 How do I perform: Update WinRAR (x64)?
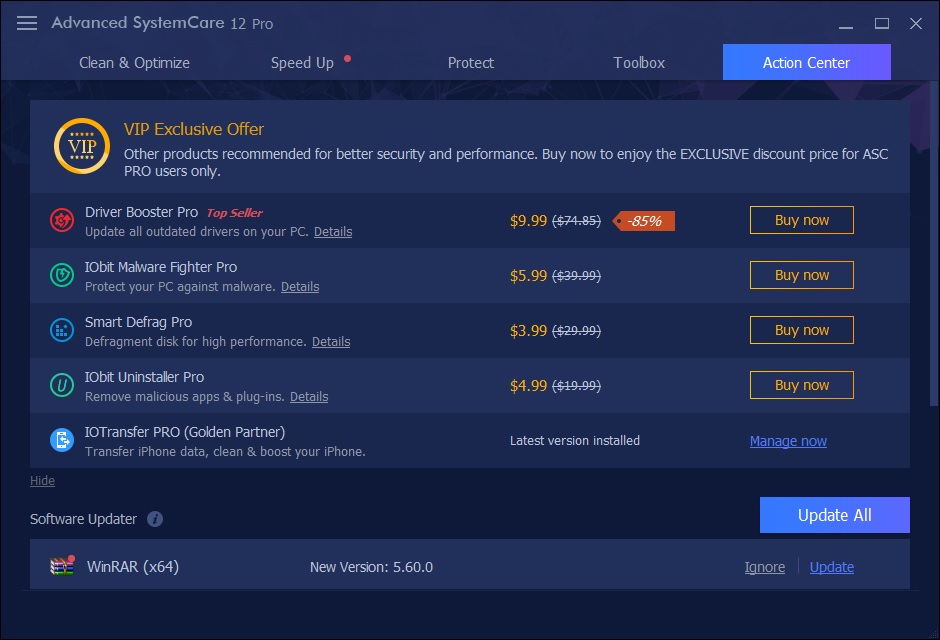[x=831, y=567]
